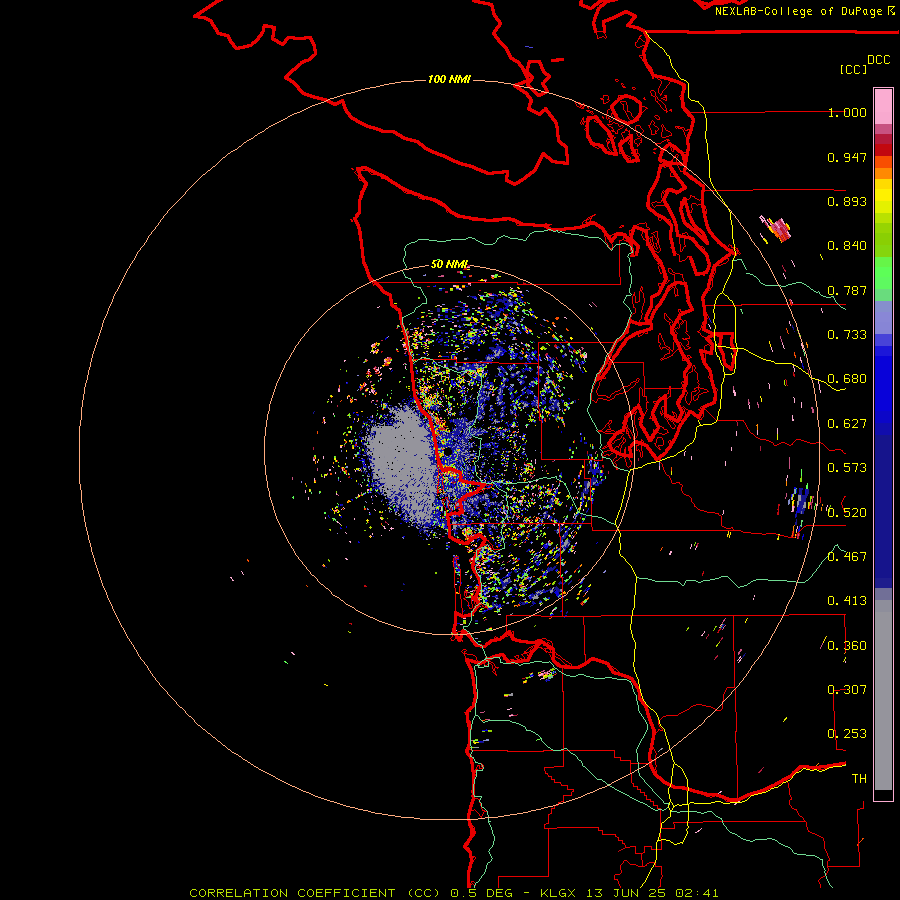This screenshot has width=900, height=900.
Task: Click the TH label on the color scale
Action: 859,779
